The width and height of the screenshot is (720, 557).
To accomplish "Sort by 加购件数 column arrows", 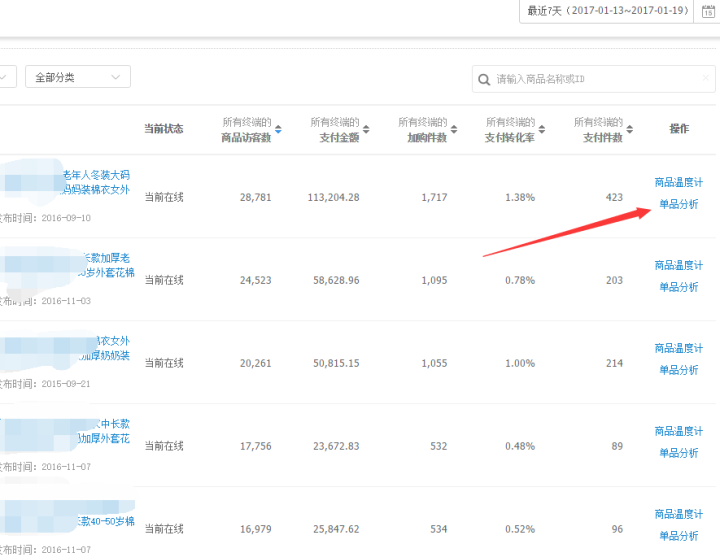I will (x=454, y=129).
